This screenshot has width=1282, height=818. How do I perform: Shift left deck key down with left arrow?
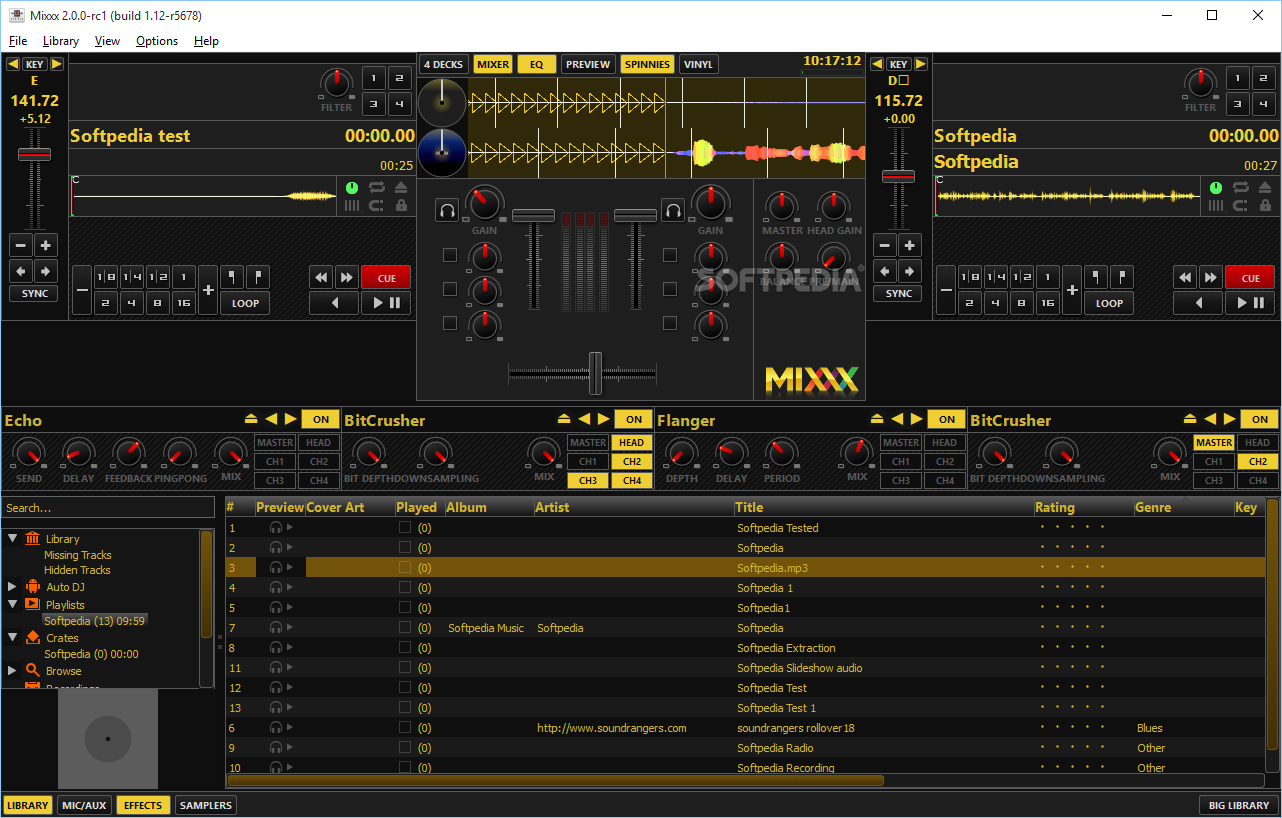pos(13,64)
